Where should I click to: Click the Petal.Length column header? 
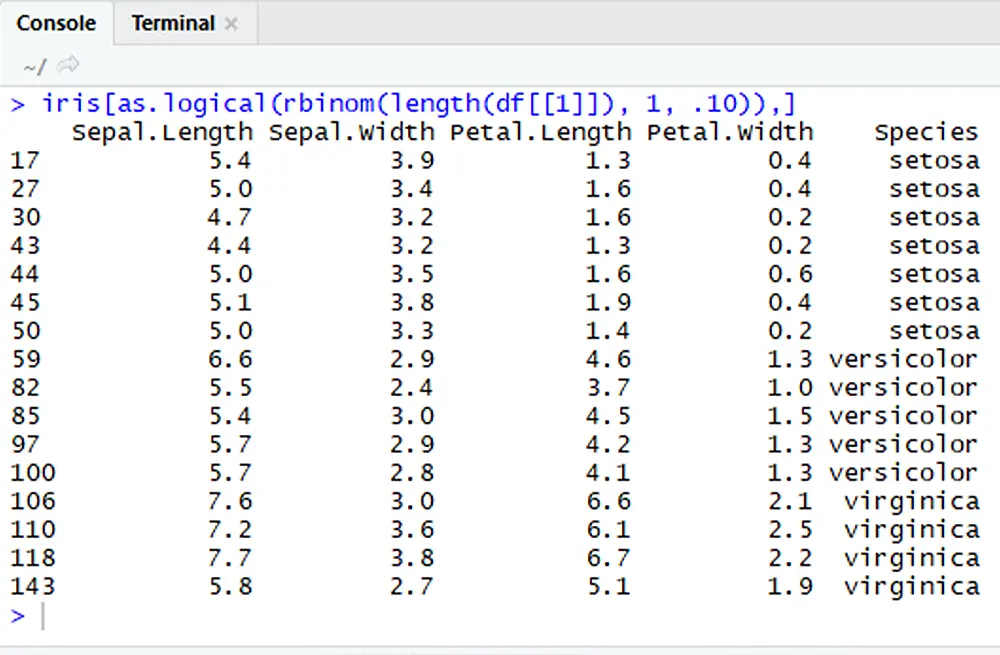click(540, 132)
